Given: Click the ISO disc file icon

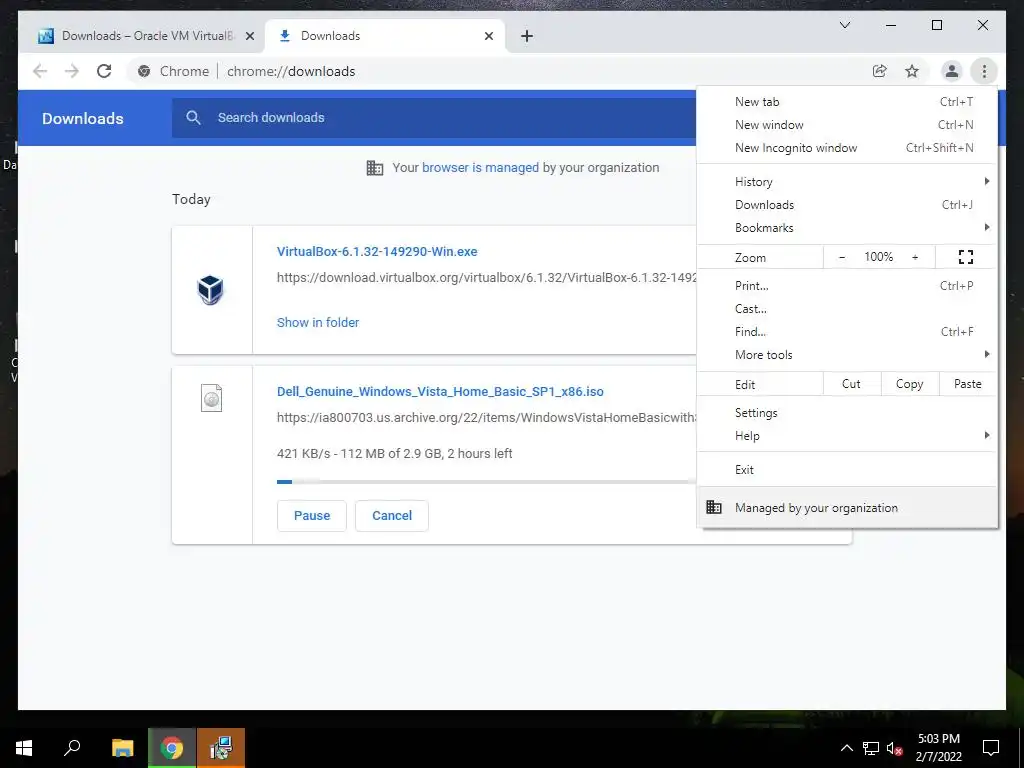Looking at the screenshot, I should [211, 398].
